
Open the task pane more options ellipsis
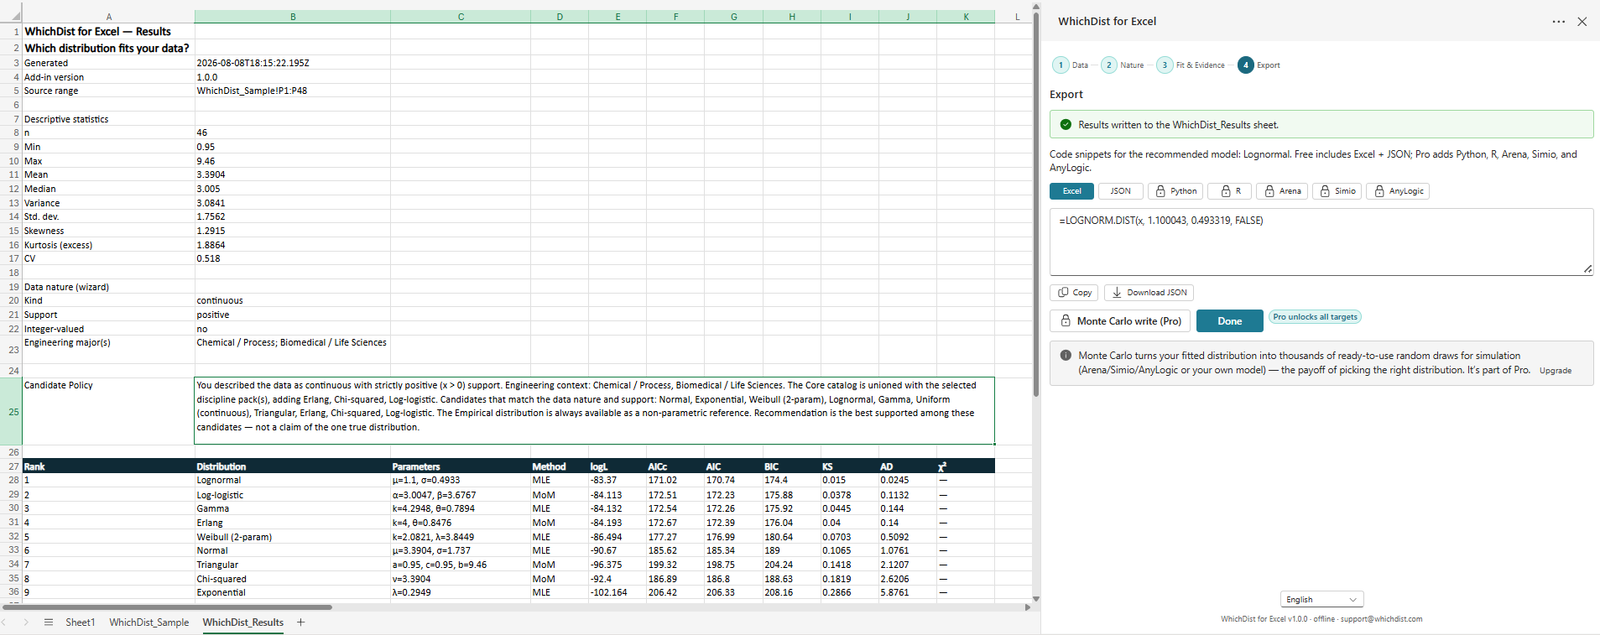[x=1558, y=21]
